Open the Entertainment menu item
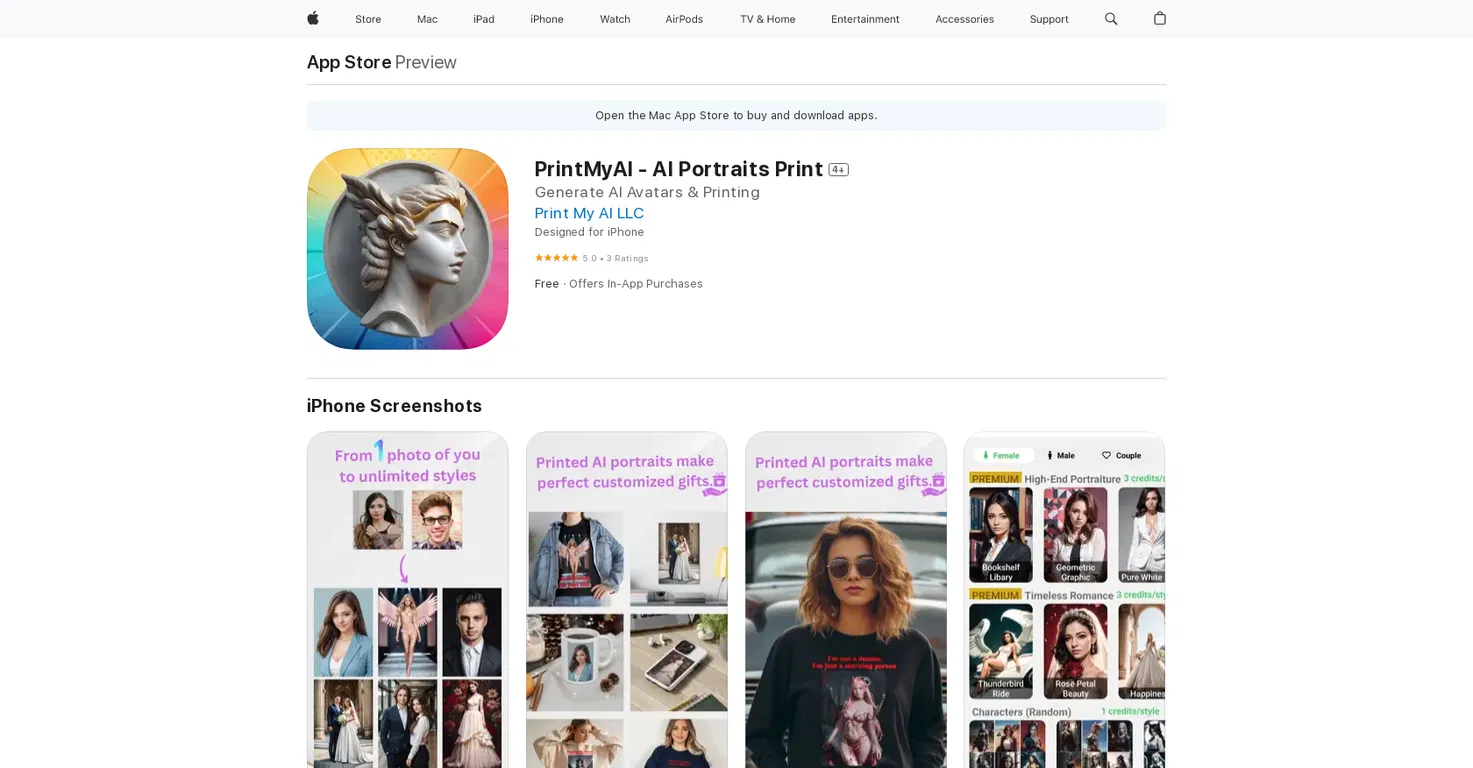 [x=865, y=19]
